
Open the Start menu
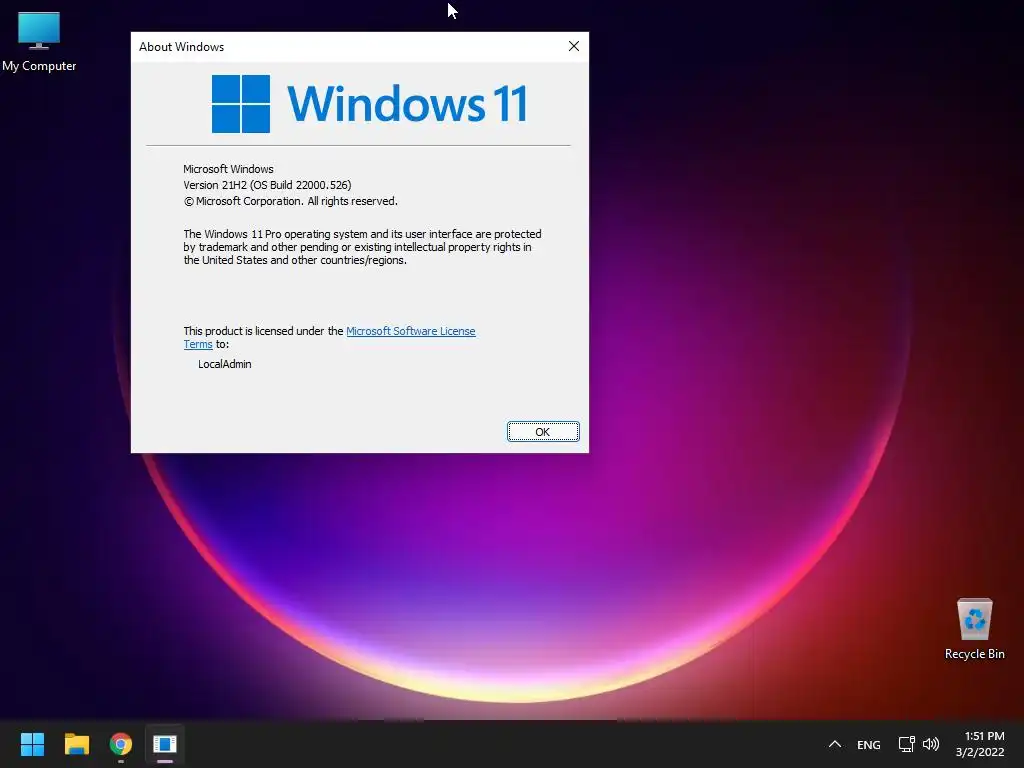[32, 744]
